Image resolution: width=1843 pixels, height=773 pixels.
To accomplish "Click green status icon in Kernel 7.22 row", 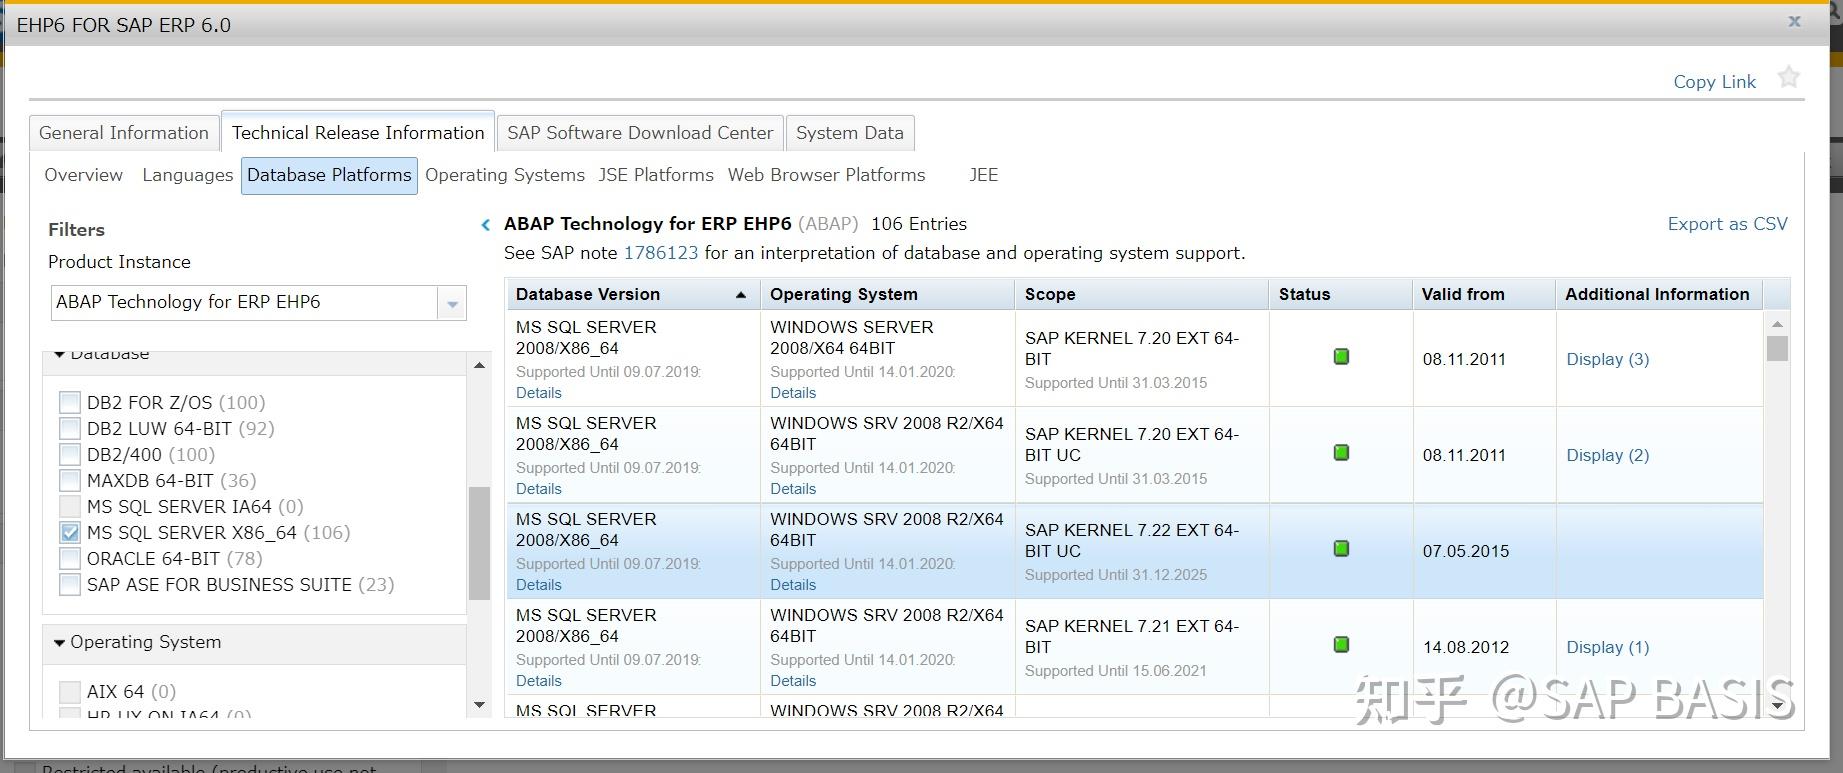I will 1341,549.
